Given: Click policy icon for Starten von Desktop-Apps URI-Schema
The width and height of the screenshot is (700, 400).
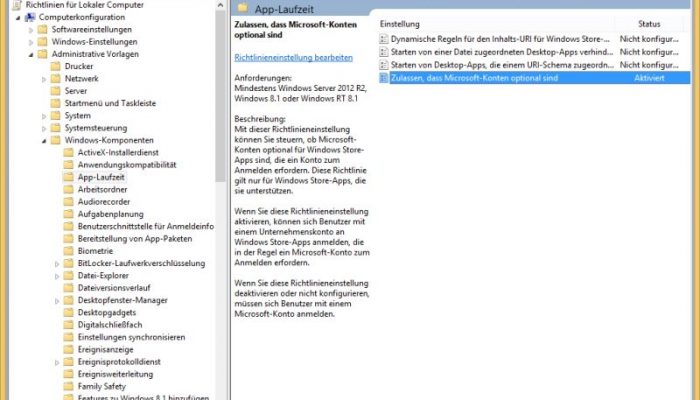Looking at the screenshot, I should pos(383,65).
